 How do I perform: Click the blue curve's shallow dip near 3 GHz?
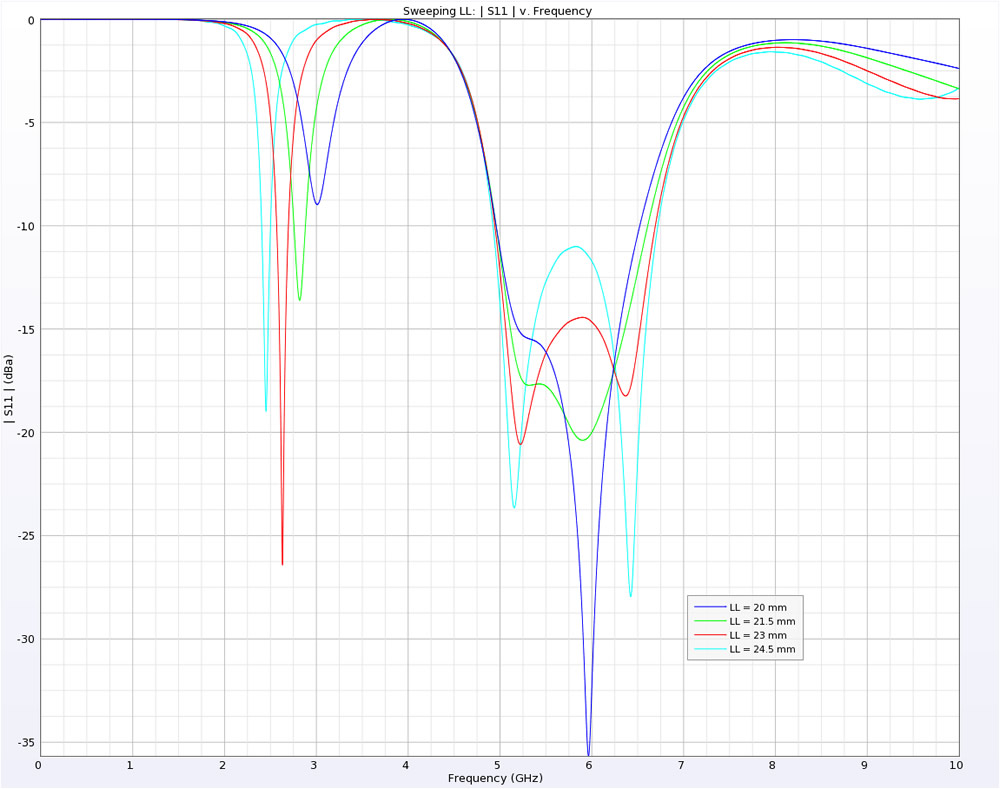(x=317, y=204)
